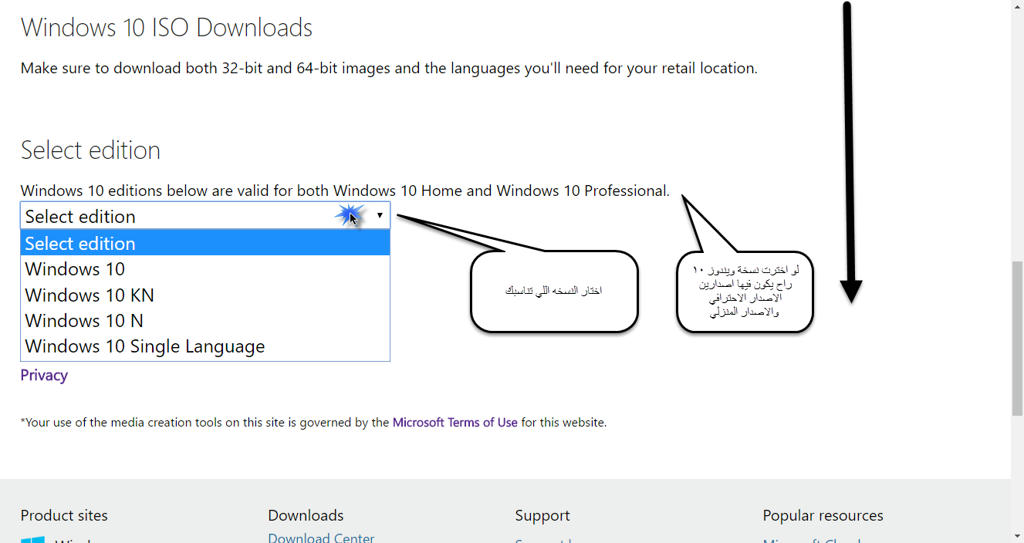Click the Support footer heading
The image size is (1024, 543).
tap(542, 516)
